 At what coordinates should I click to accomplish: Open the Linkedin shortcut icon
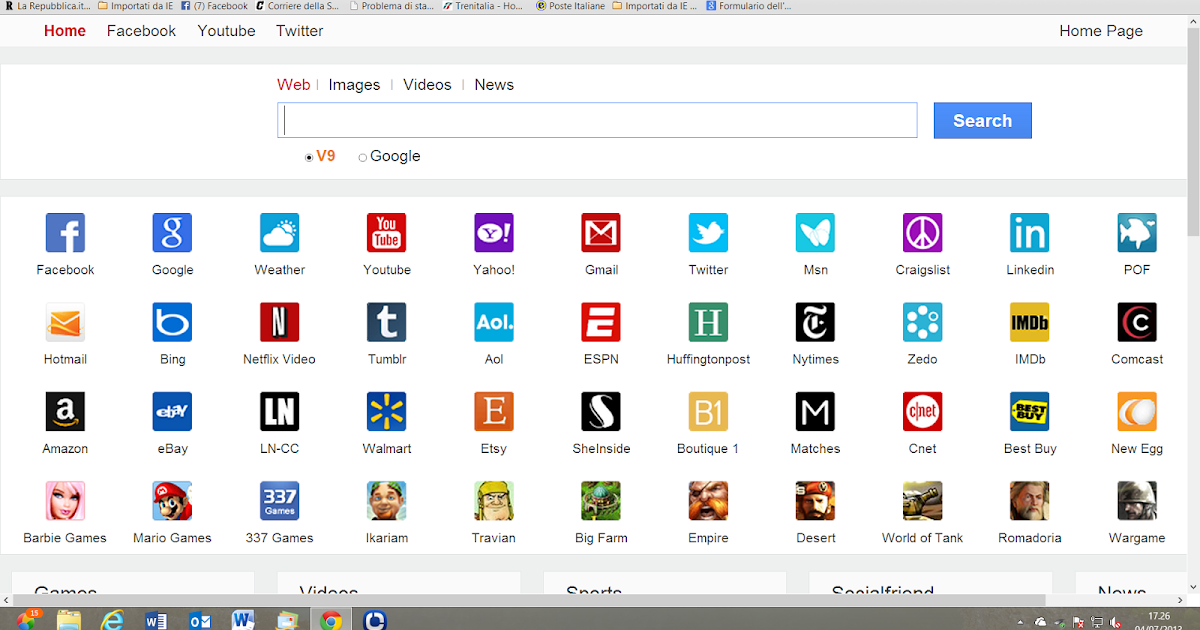point(1030,233)
